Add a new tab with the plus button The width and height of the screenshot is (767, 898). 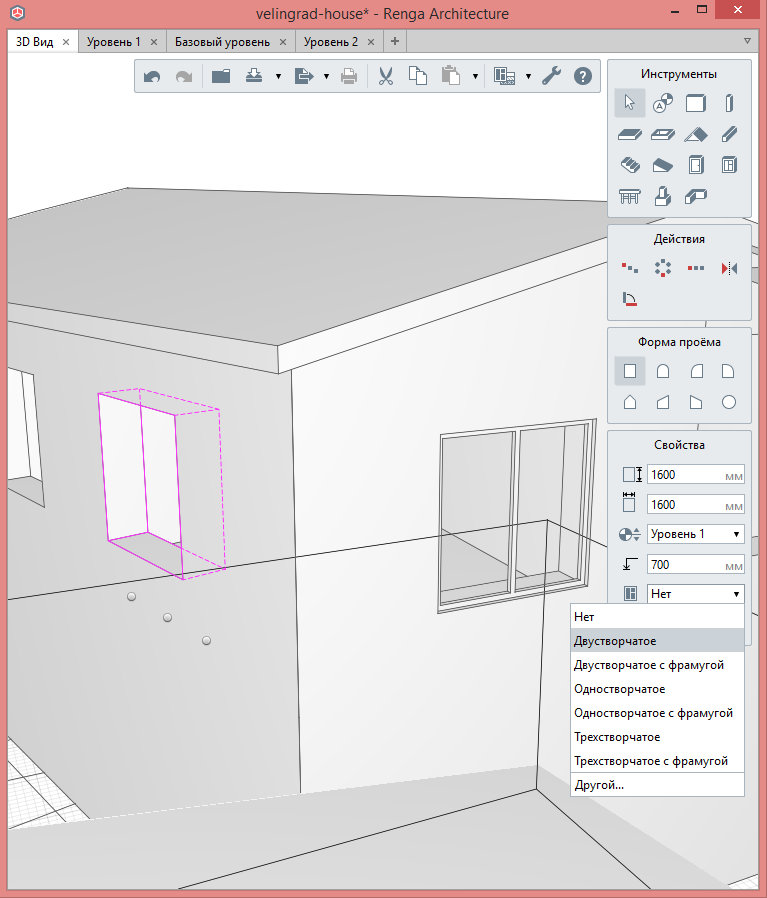(395, 41)
